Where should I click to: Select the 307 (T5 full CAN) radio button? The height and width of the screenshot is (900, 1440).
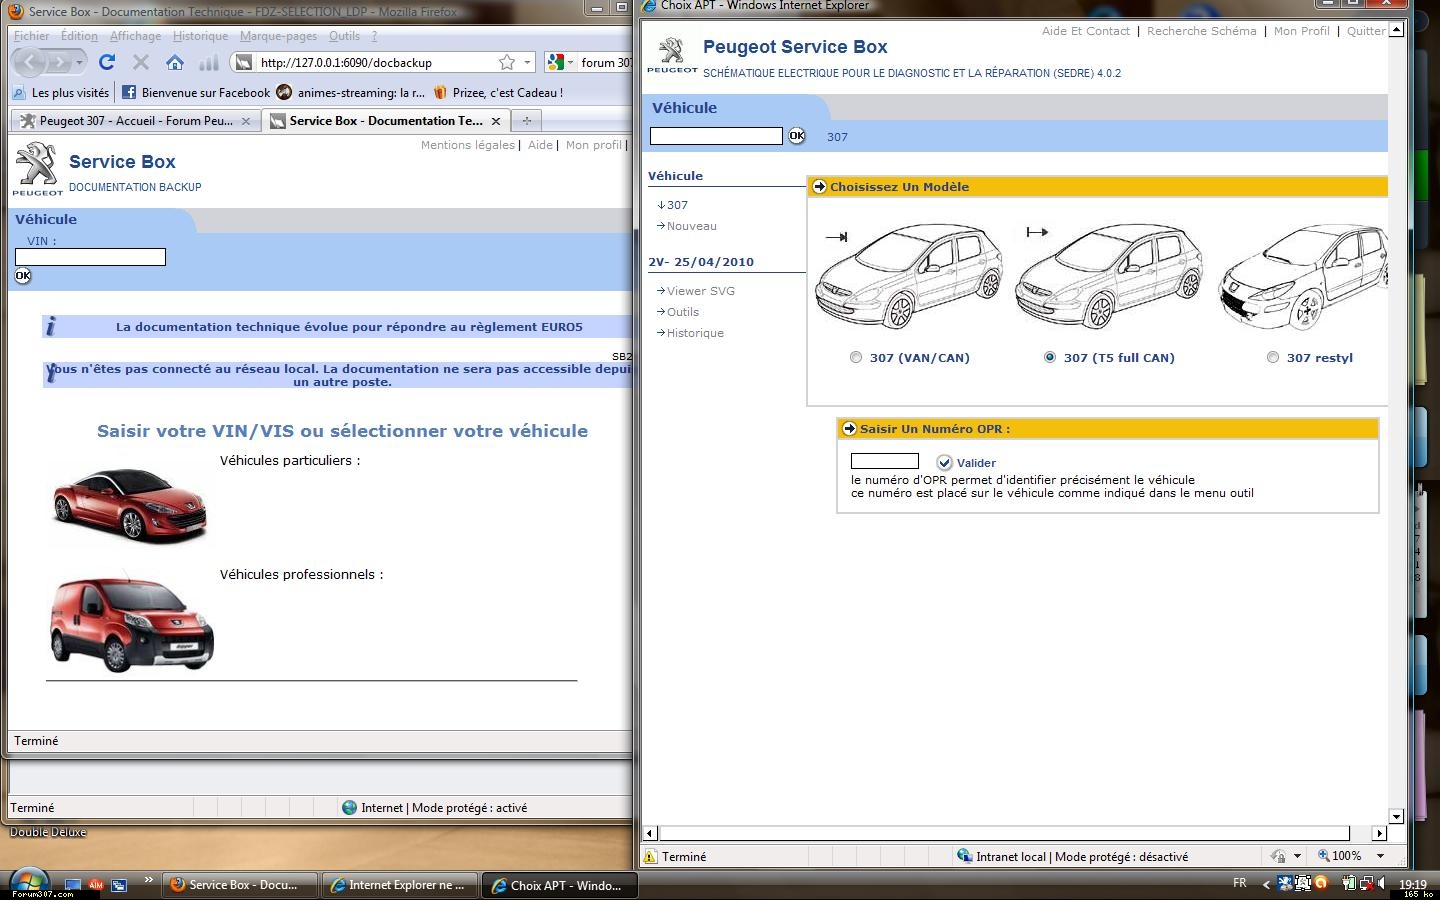(x=1050, y=357)
